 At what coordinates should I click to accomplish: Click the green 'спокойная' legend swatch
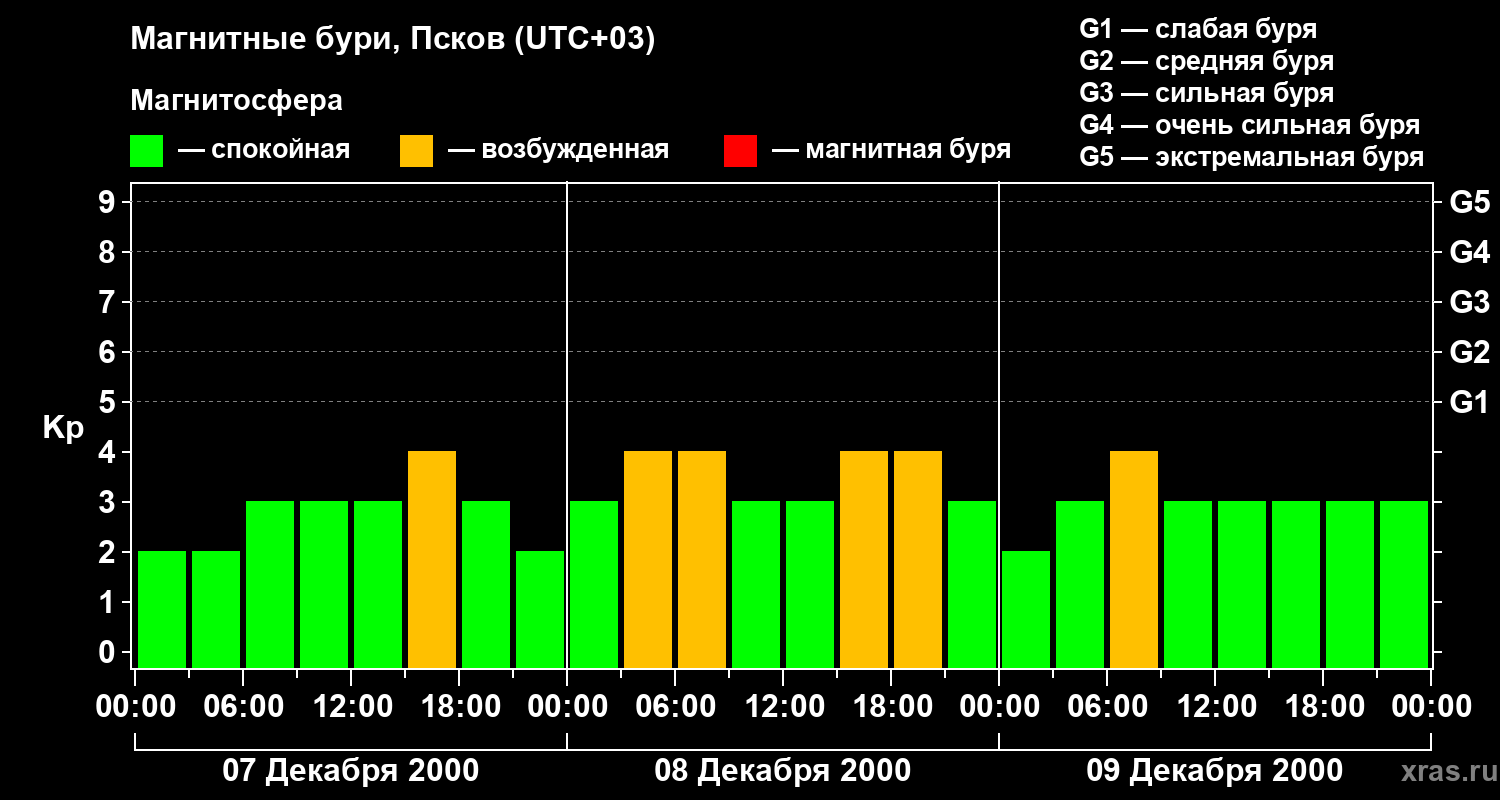pos(147,151)
